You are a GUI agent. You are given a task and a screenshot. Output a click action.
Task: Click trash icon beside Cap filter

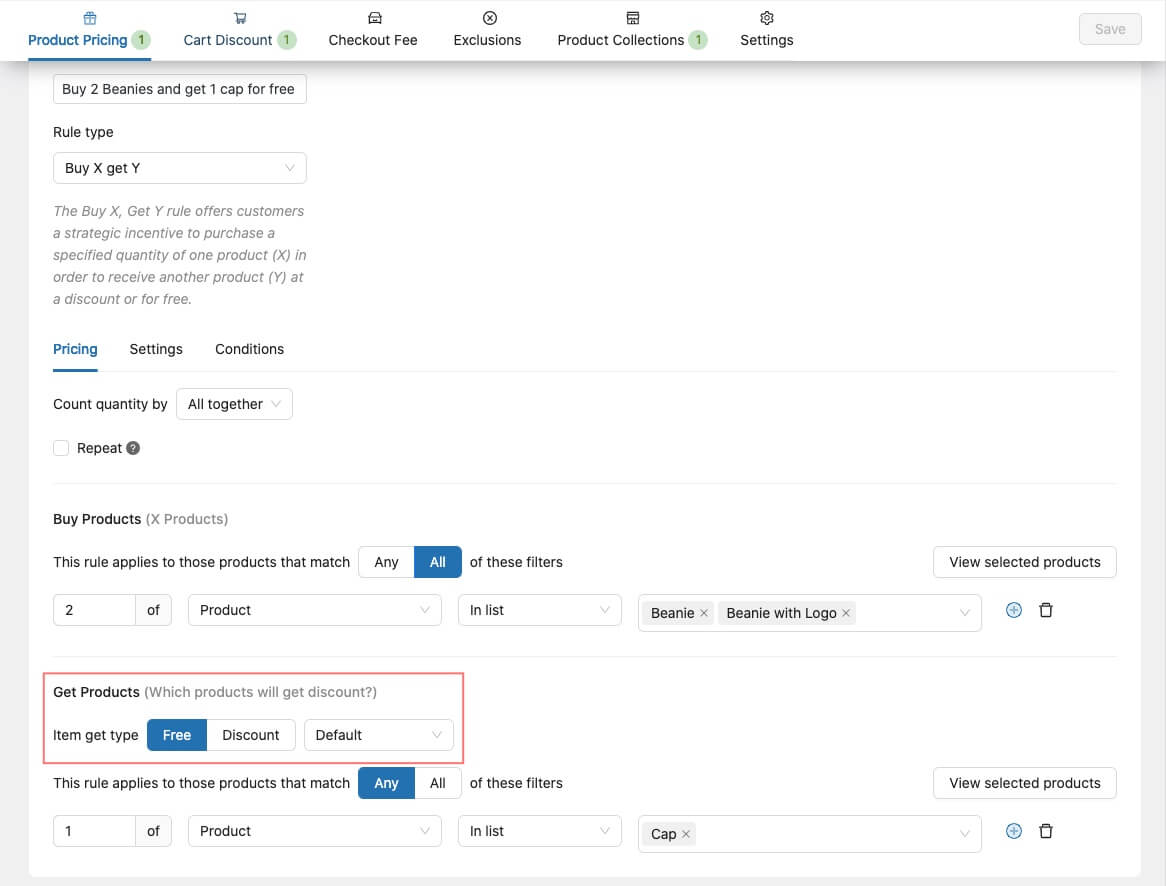tap(1046, 831)
